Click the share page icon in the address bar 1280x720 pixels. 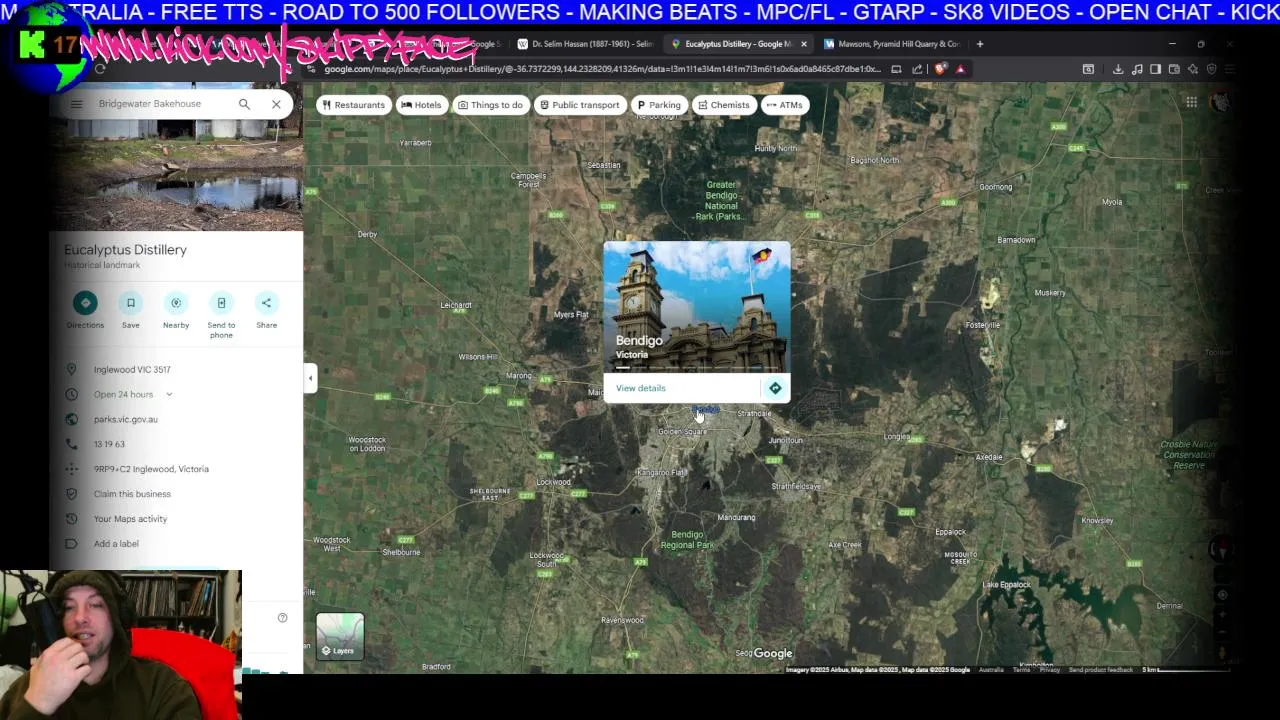917,69
